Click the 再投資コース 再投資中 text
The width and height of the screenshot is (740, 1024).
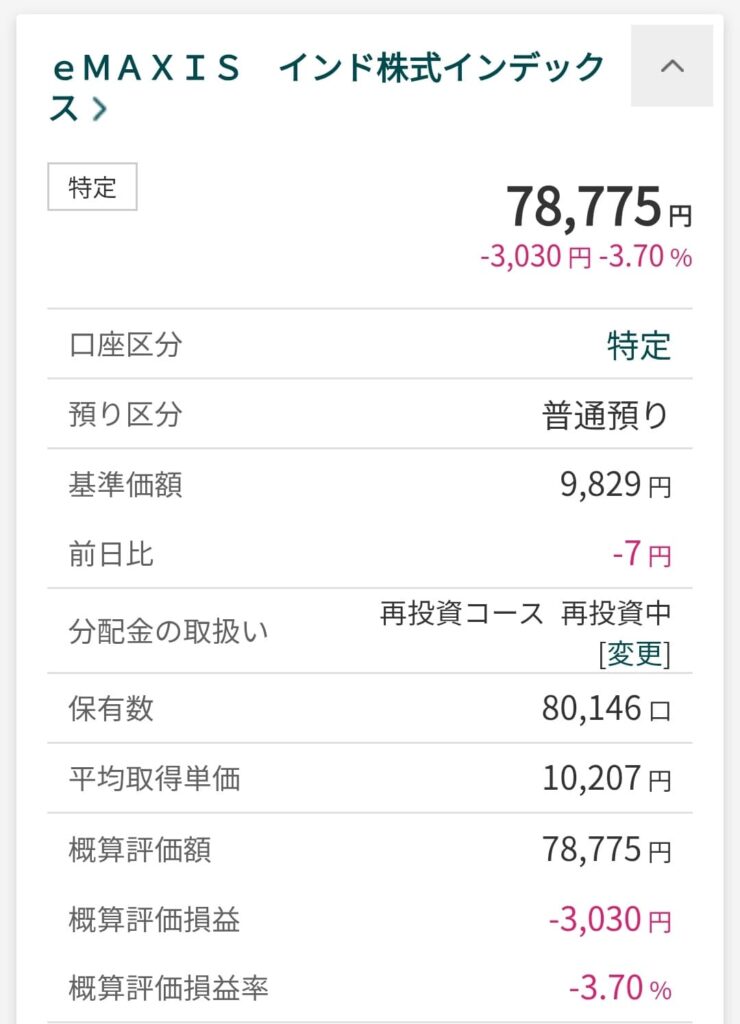tap(525, 613)
